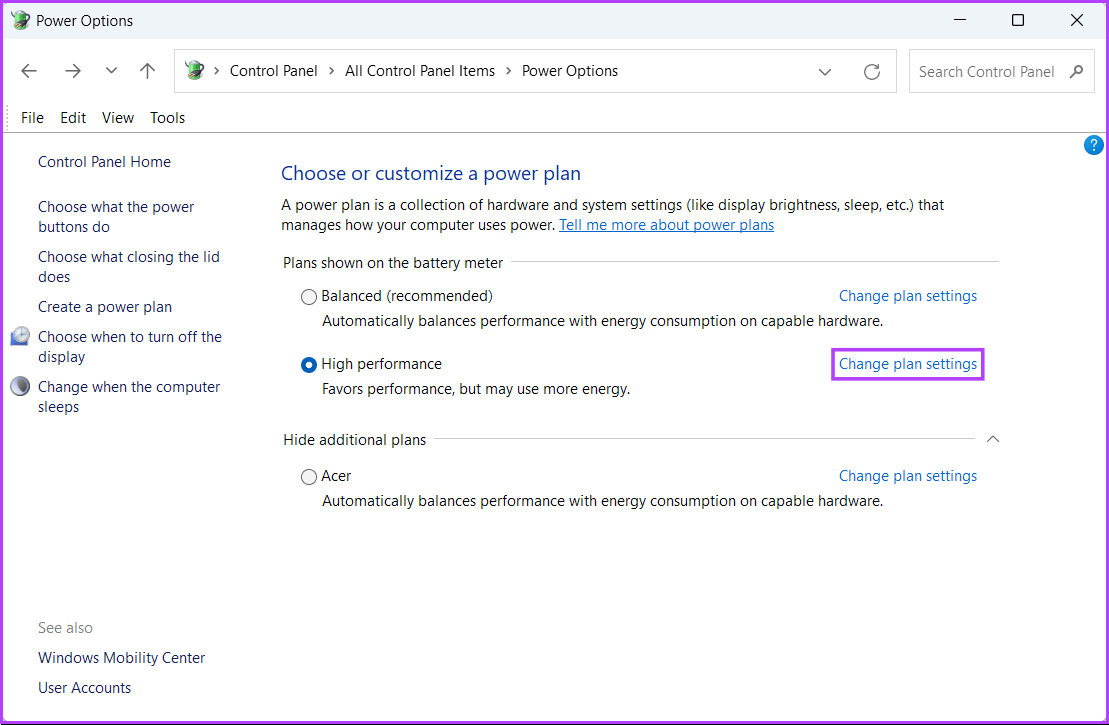Expand chevron after Control Panel breadcrumb

pos(331,71)
